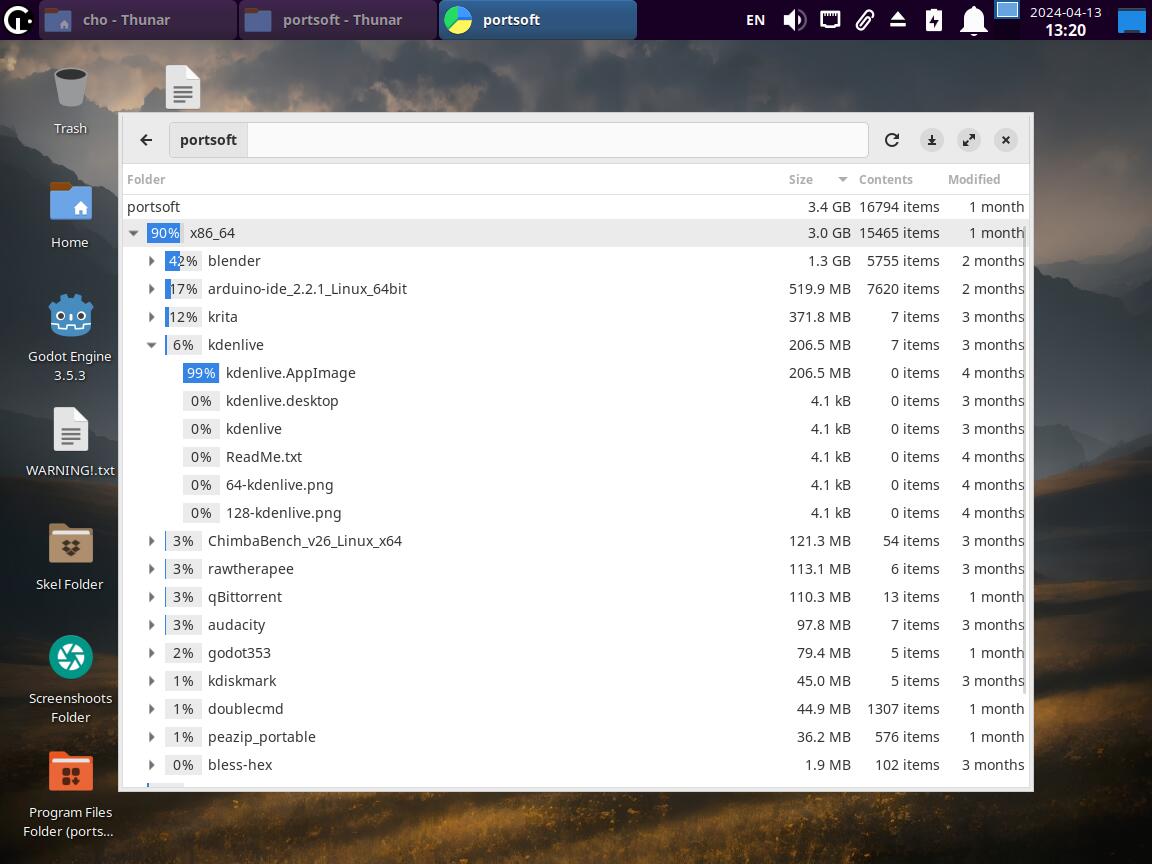Open the battery power tray icon
Image resolution: width=1152 pixels, height=864 pixels.
(x=934, y=20)
